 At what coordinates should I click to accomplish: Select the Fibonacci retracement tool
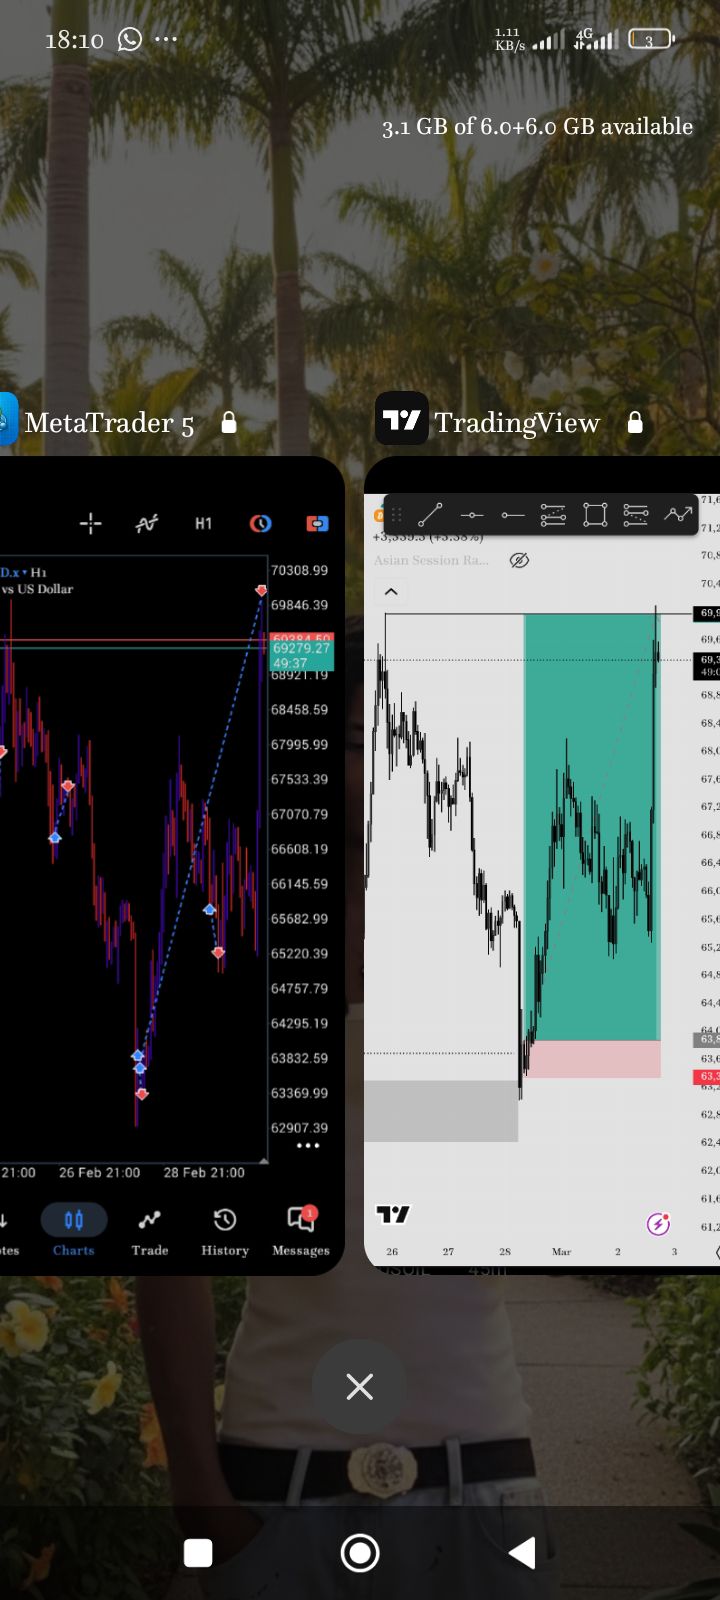click(x=553, y=515)
